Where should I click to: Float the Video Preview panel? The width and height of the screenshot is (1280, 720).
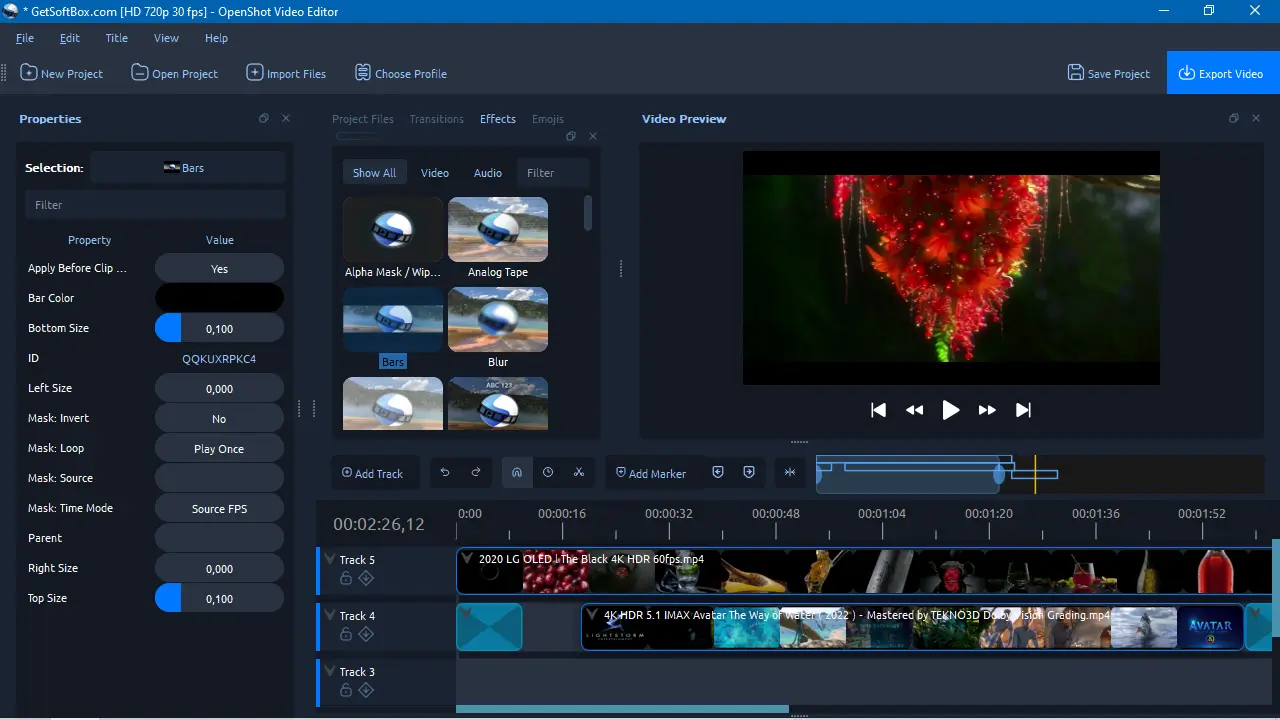click(1234, 118)
